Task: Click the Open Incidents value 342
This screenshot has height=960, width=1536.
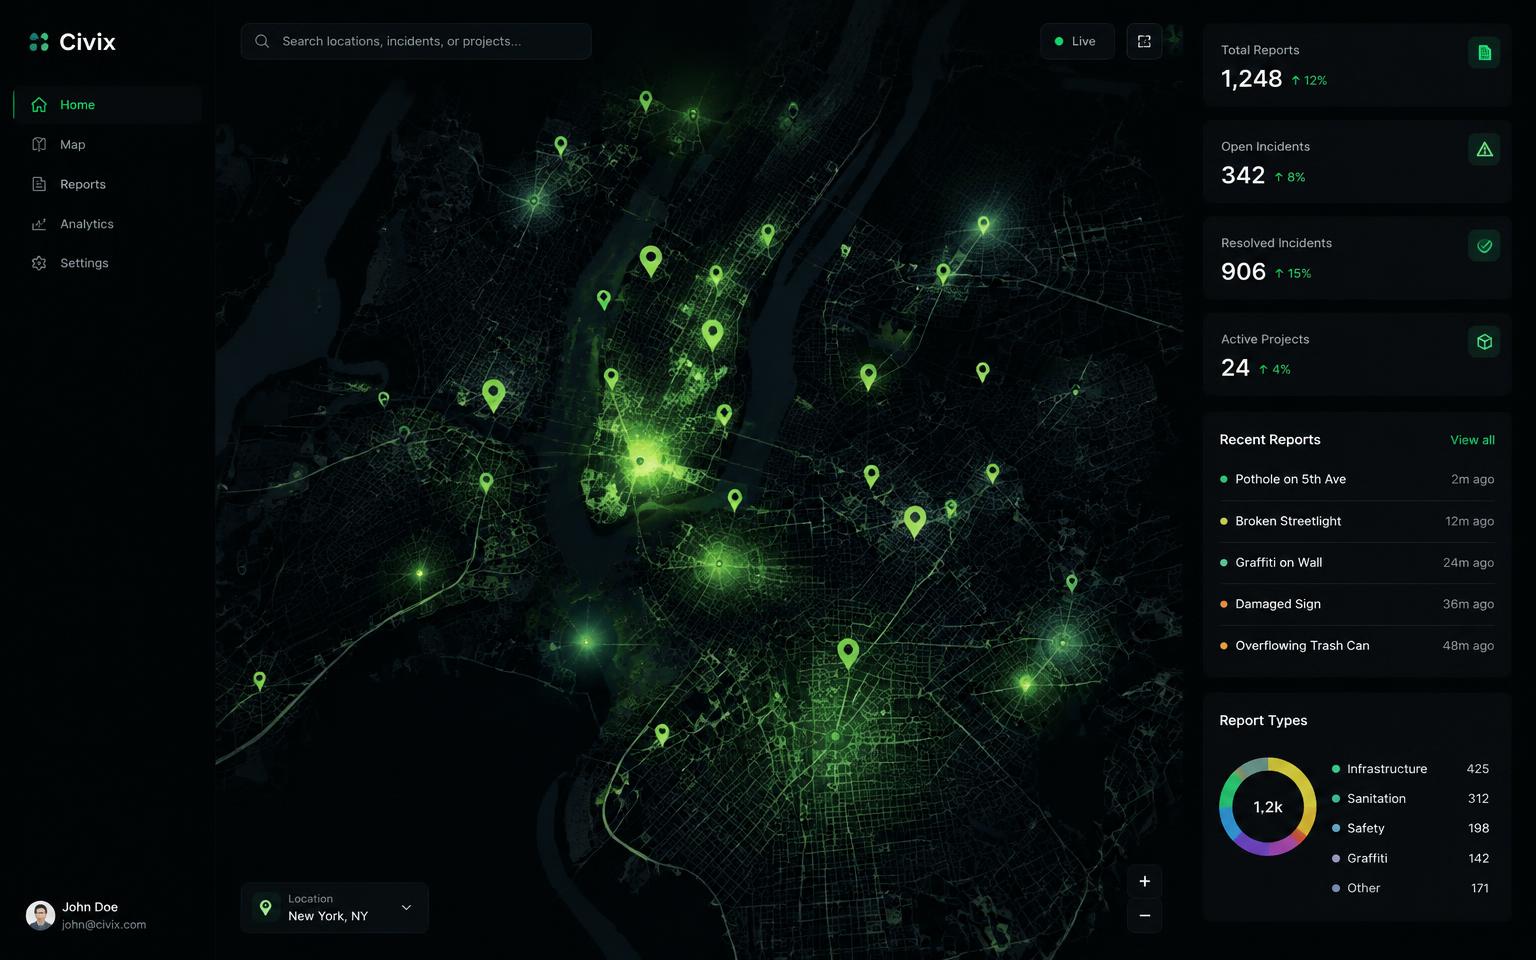Action: click(1243, 176)
